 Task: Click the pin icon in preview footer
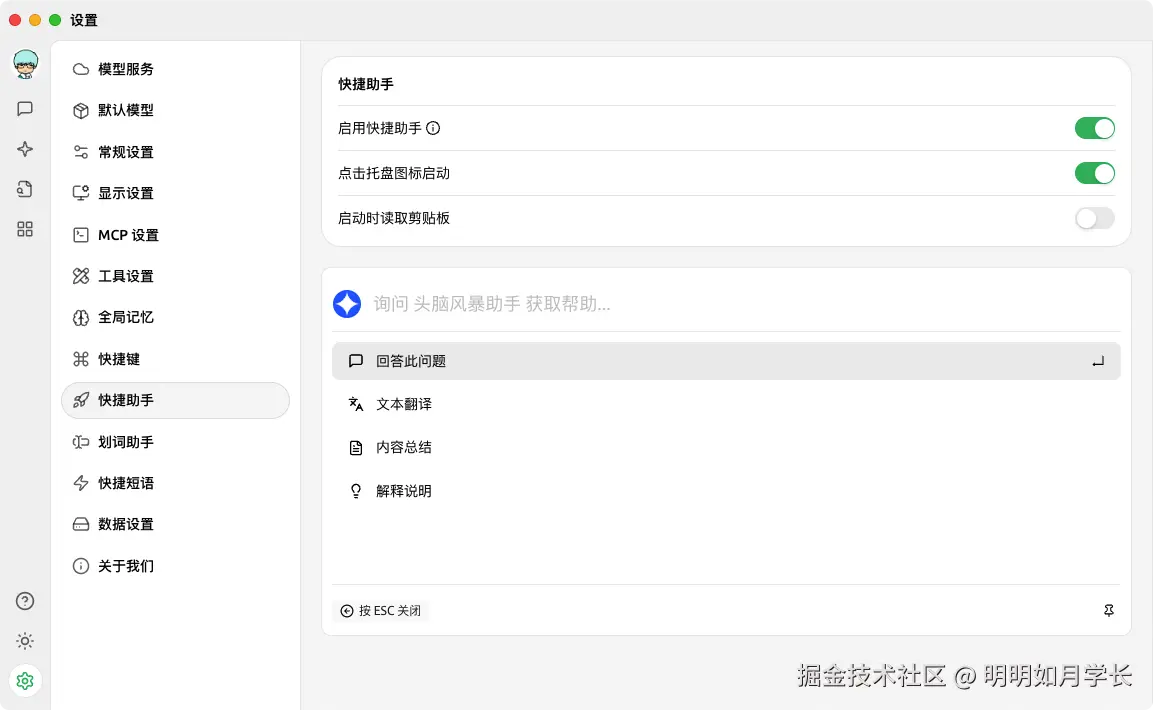(1109, 610)
